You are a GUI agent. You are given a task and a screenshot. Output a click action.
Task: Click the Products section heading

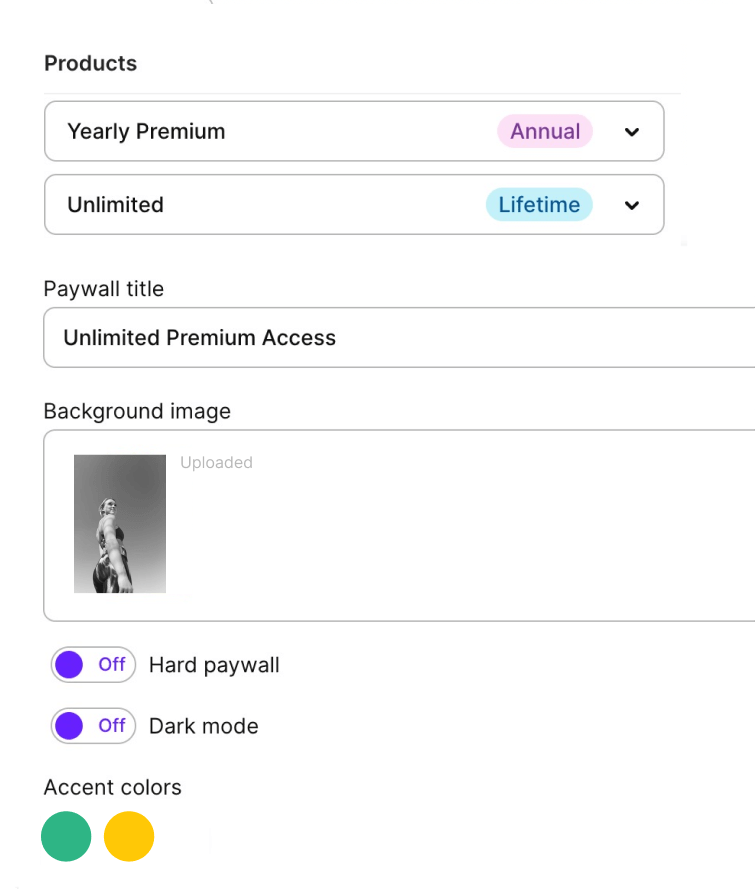91,63
